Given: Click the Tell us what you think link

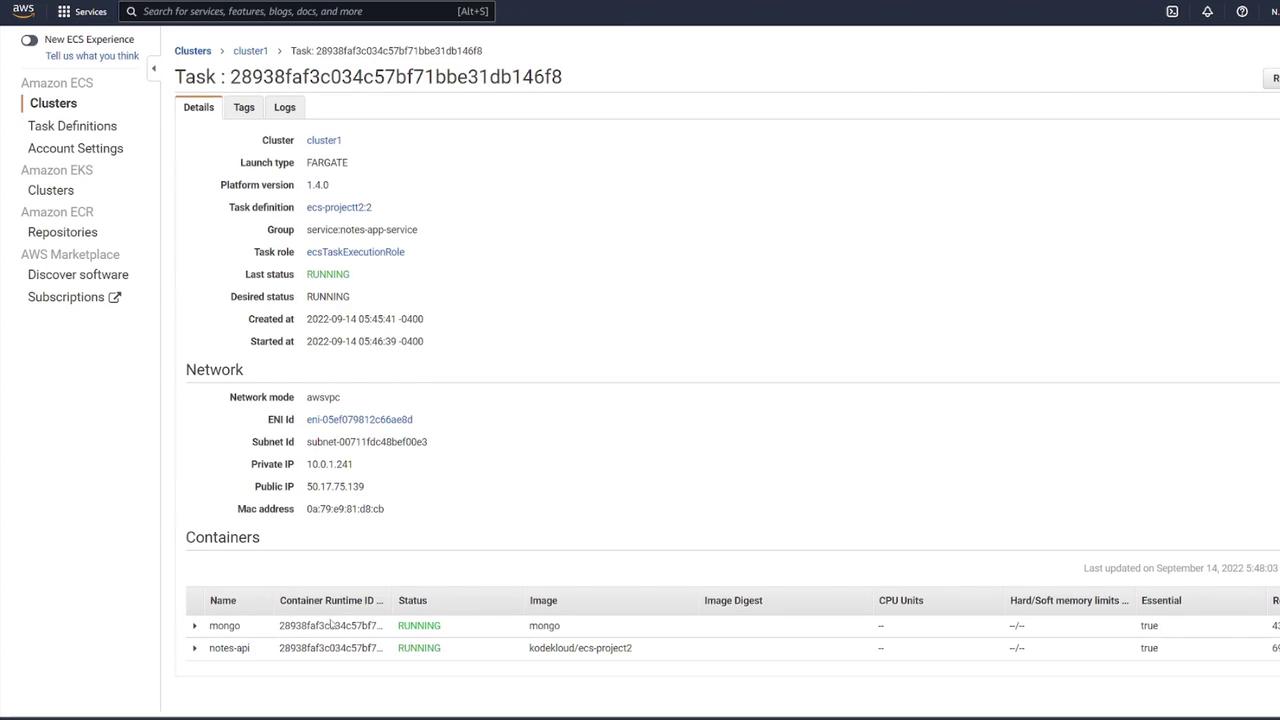Looking at the screenshot, I should coord(92,56).
